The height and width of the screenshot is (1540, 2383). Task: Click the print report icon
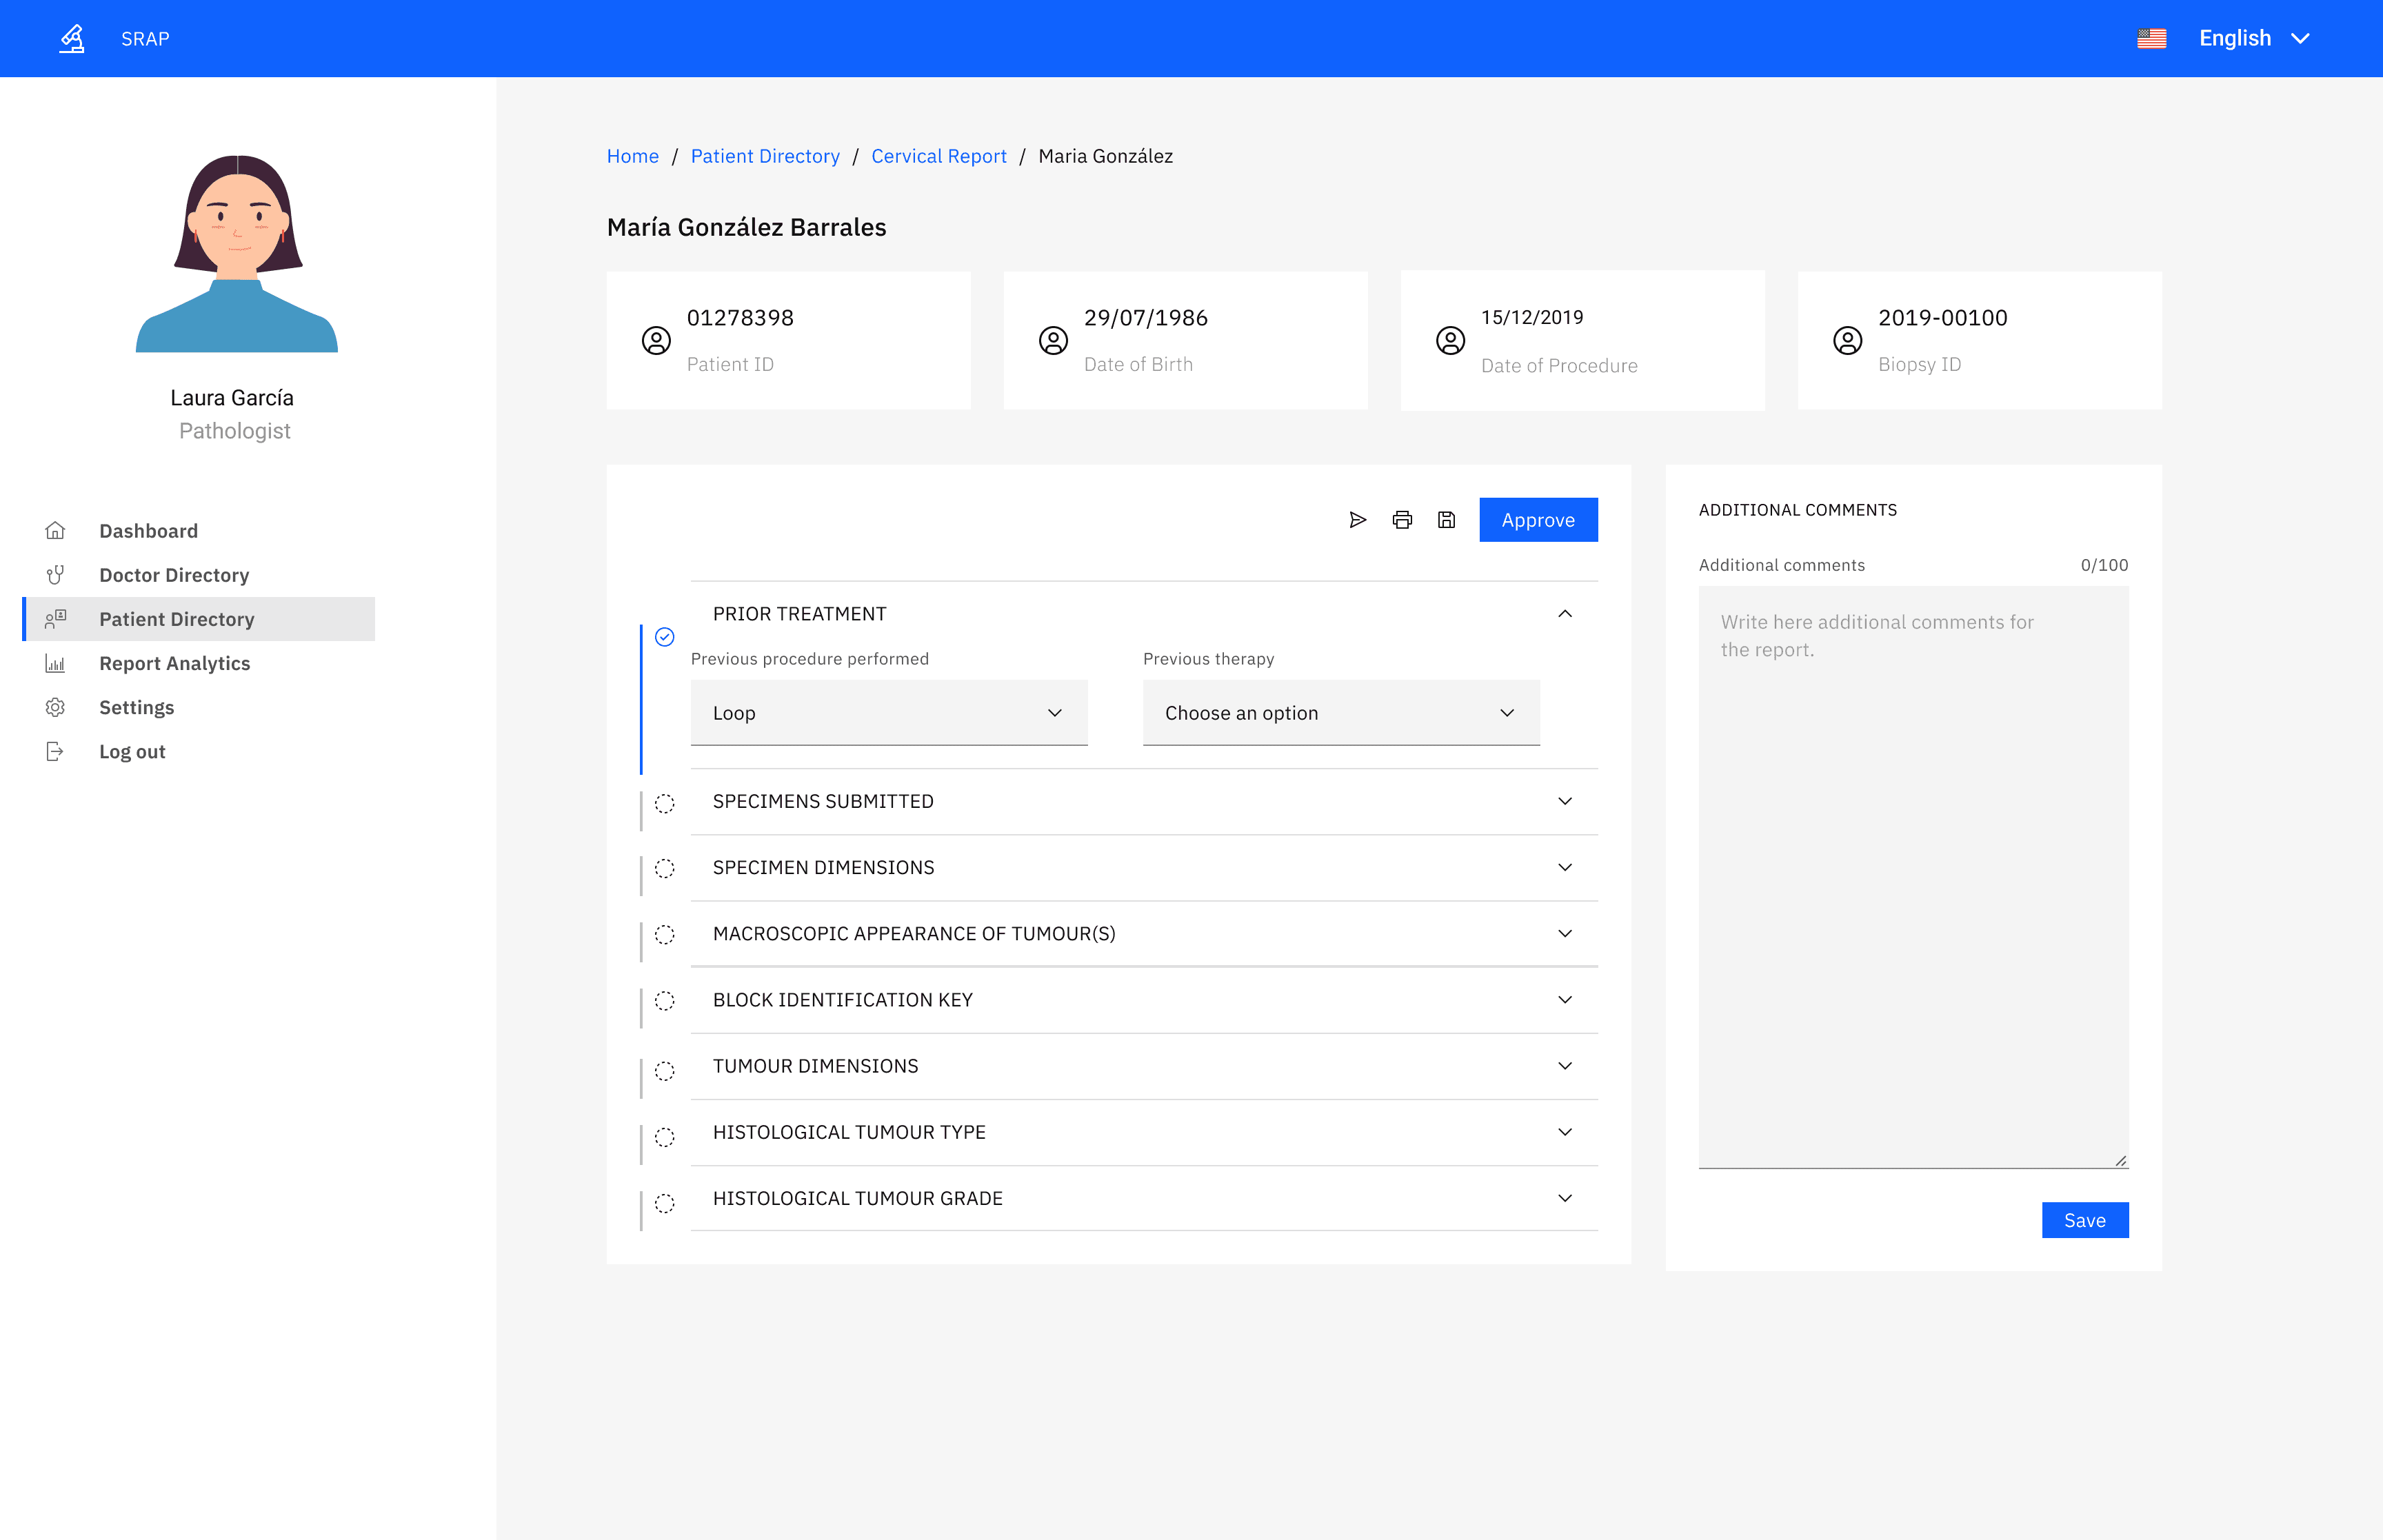click(1402, 520)
